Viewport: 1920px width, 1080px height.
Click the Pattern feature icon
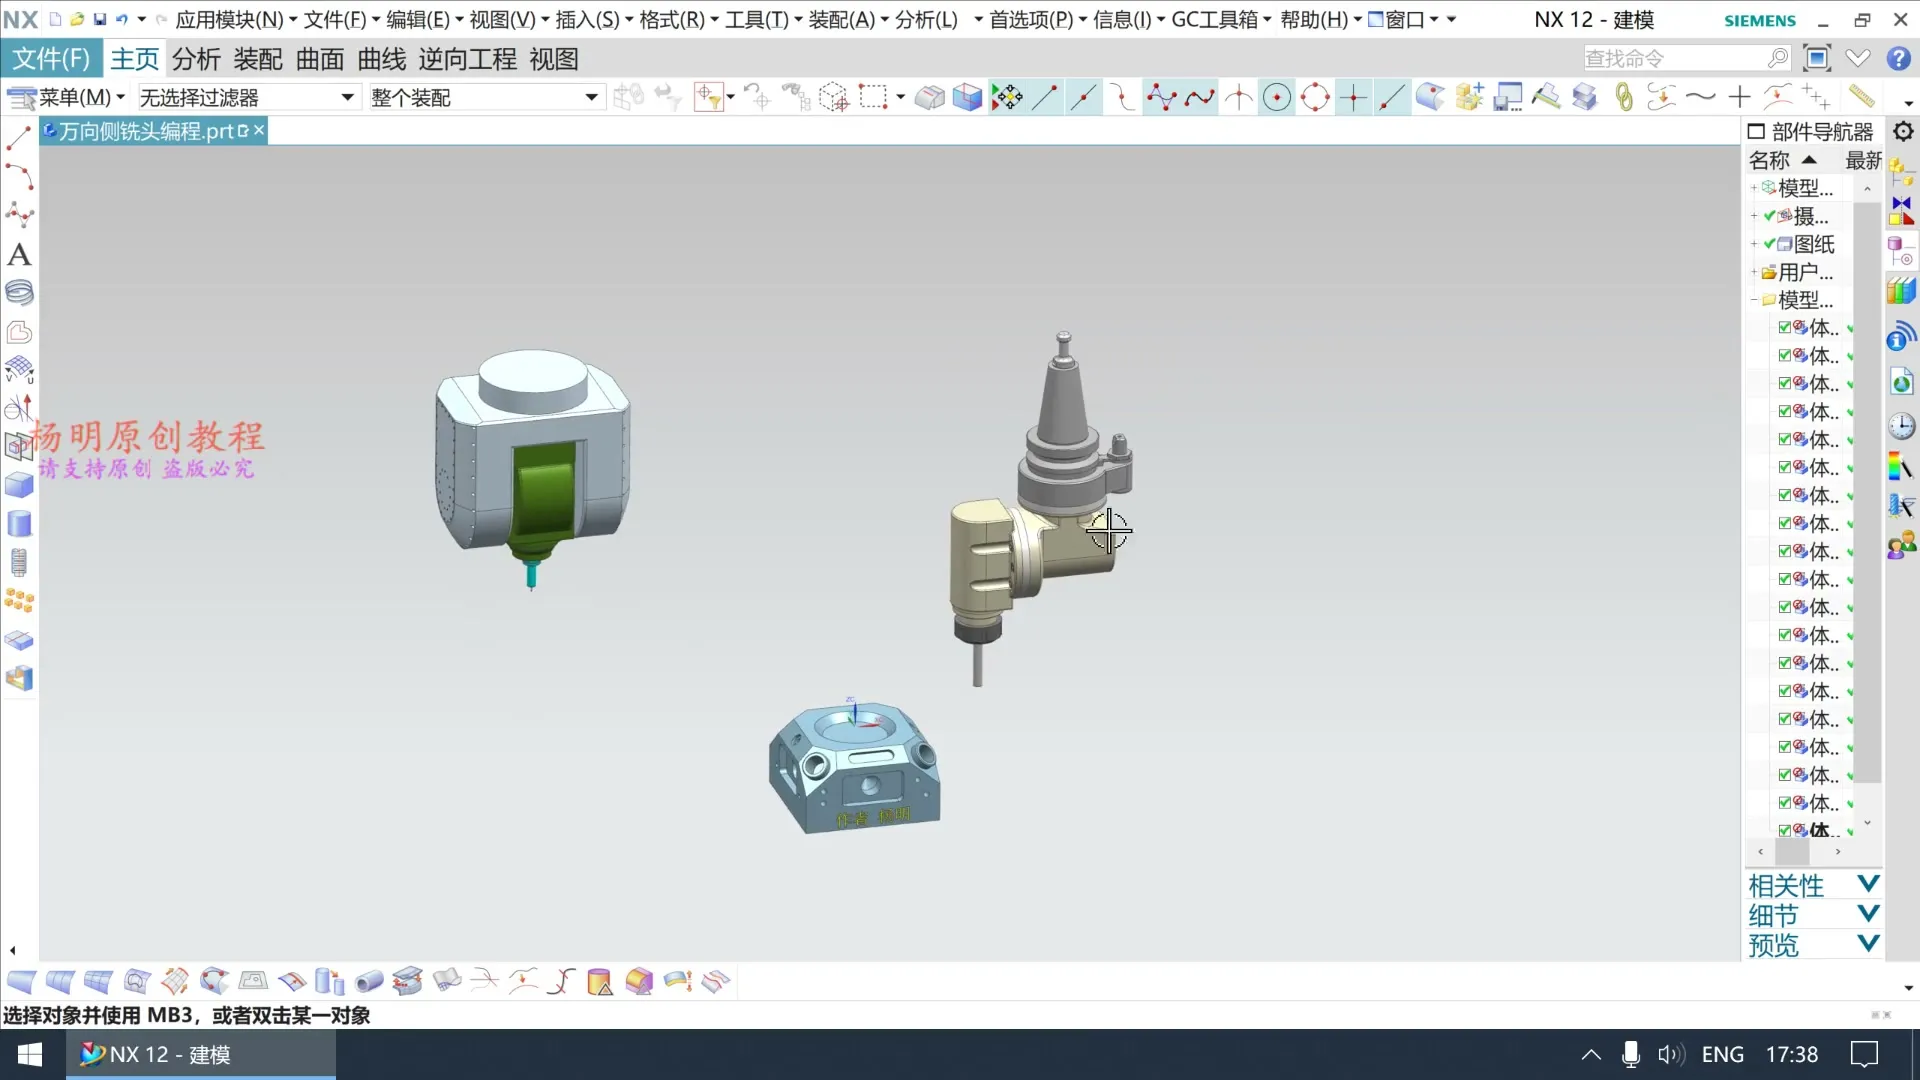(x=19, y=601)
